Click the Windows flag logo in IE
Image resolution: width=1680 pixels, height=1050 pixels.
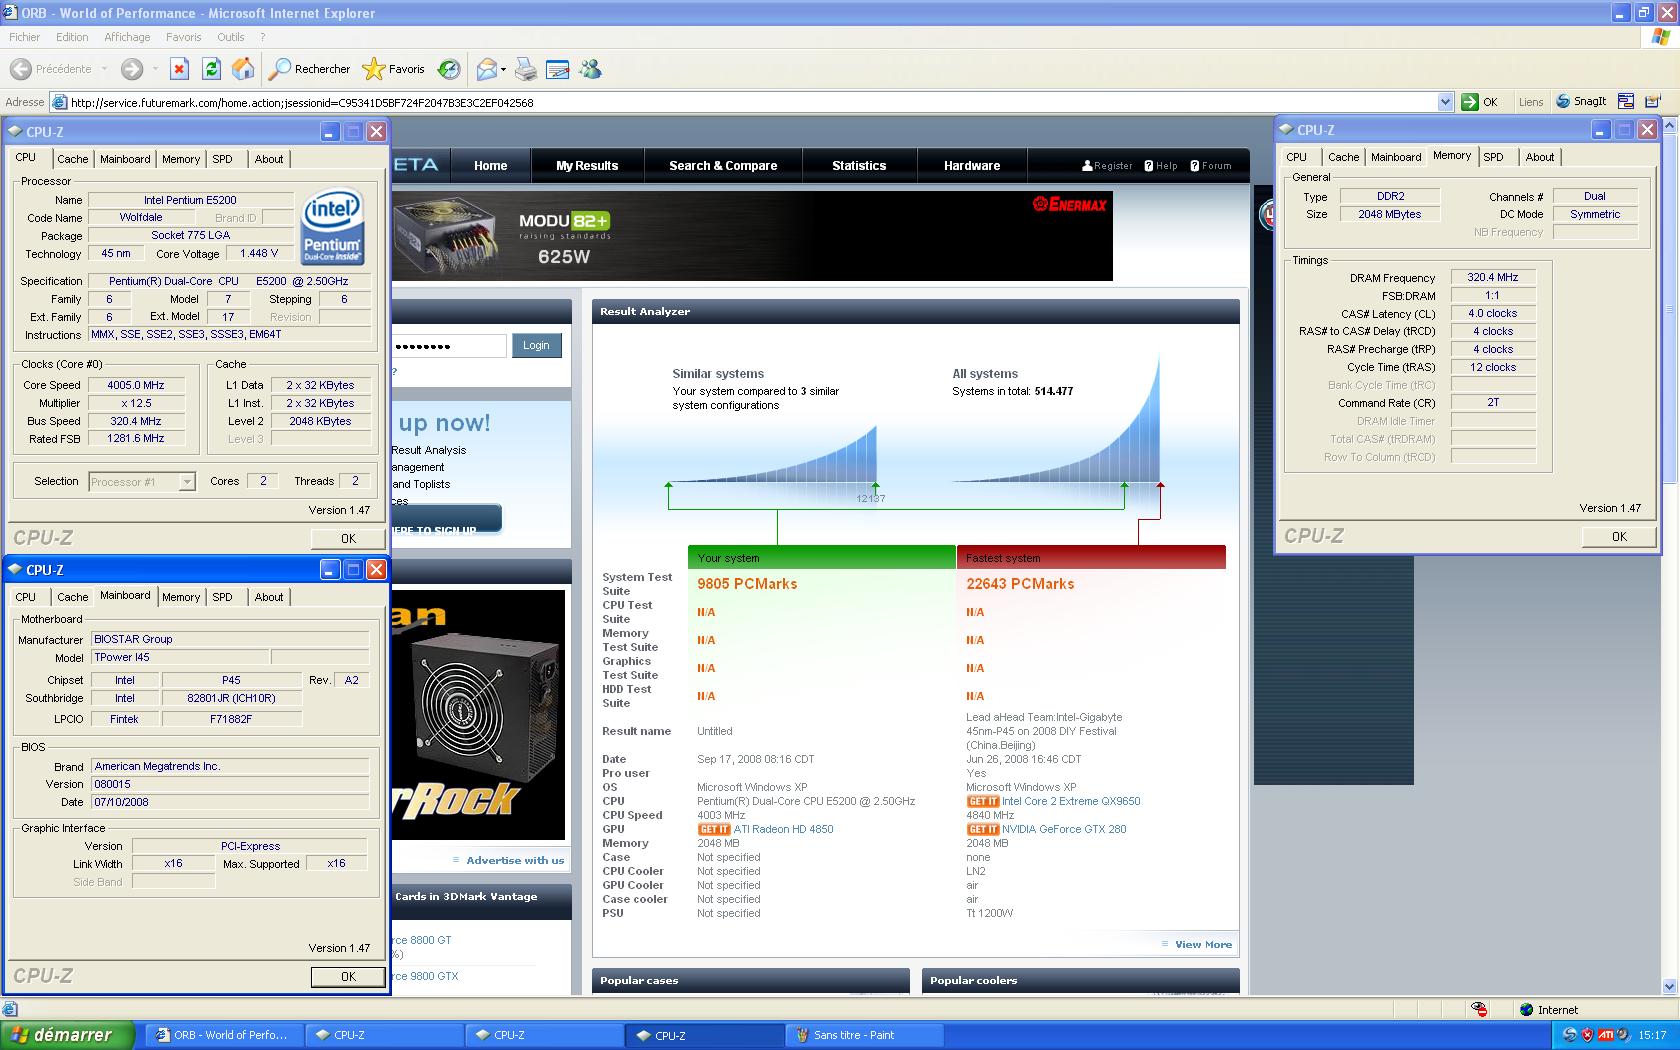coord(1660,37)
